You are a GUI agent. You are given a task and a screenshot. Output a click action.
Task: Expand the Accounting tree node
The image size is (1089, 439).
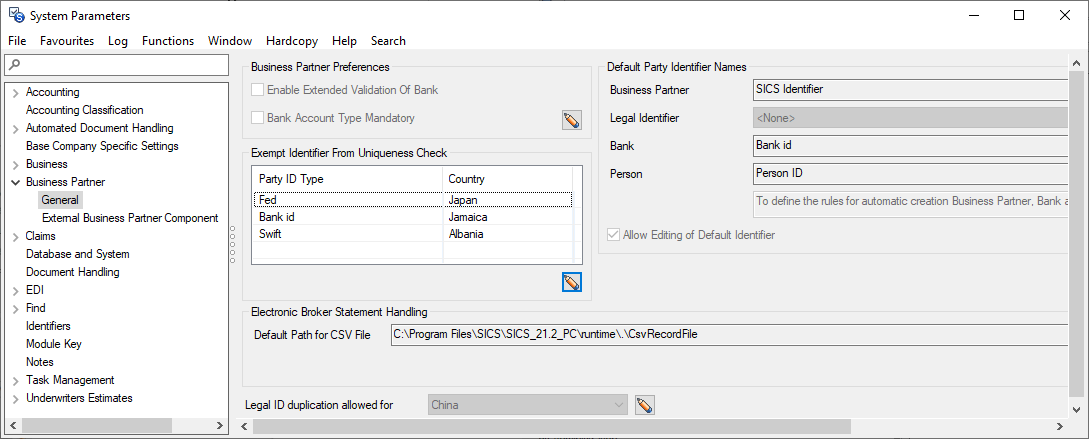click(15, 92)
